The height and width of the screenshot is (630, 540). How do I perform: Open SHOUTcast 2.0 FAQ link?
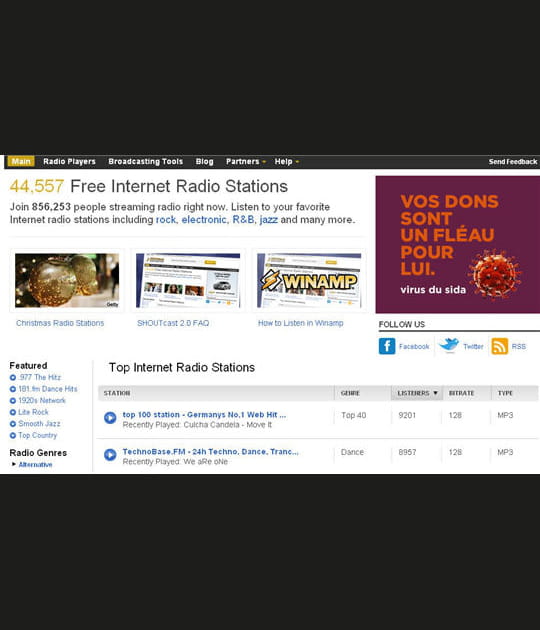(173, 323)
